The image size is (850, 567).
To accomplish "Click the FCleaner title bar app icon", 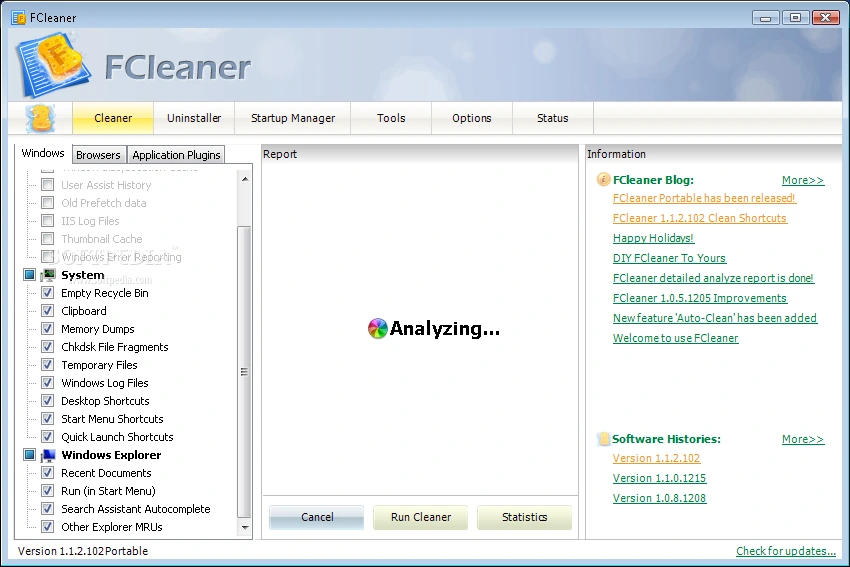I will tap(18, 17).
